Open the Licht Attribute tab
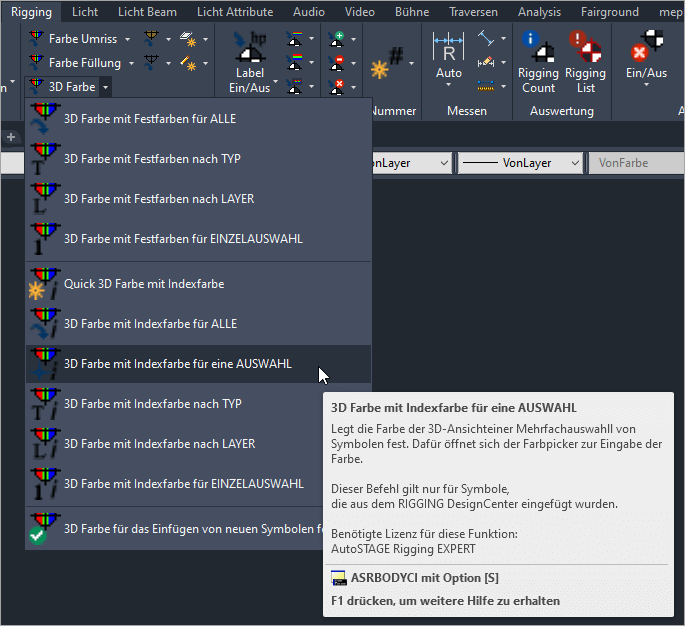The width and height of the screenshot is (685, 626). coord(235,12)
